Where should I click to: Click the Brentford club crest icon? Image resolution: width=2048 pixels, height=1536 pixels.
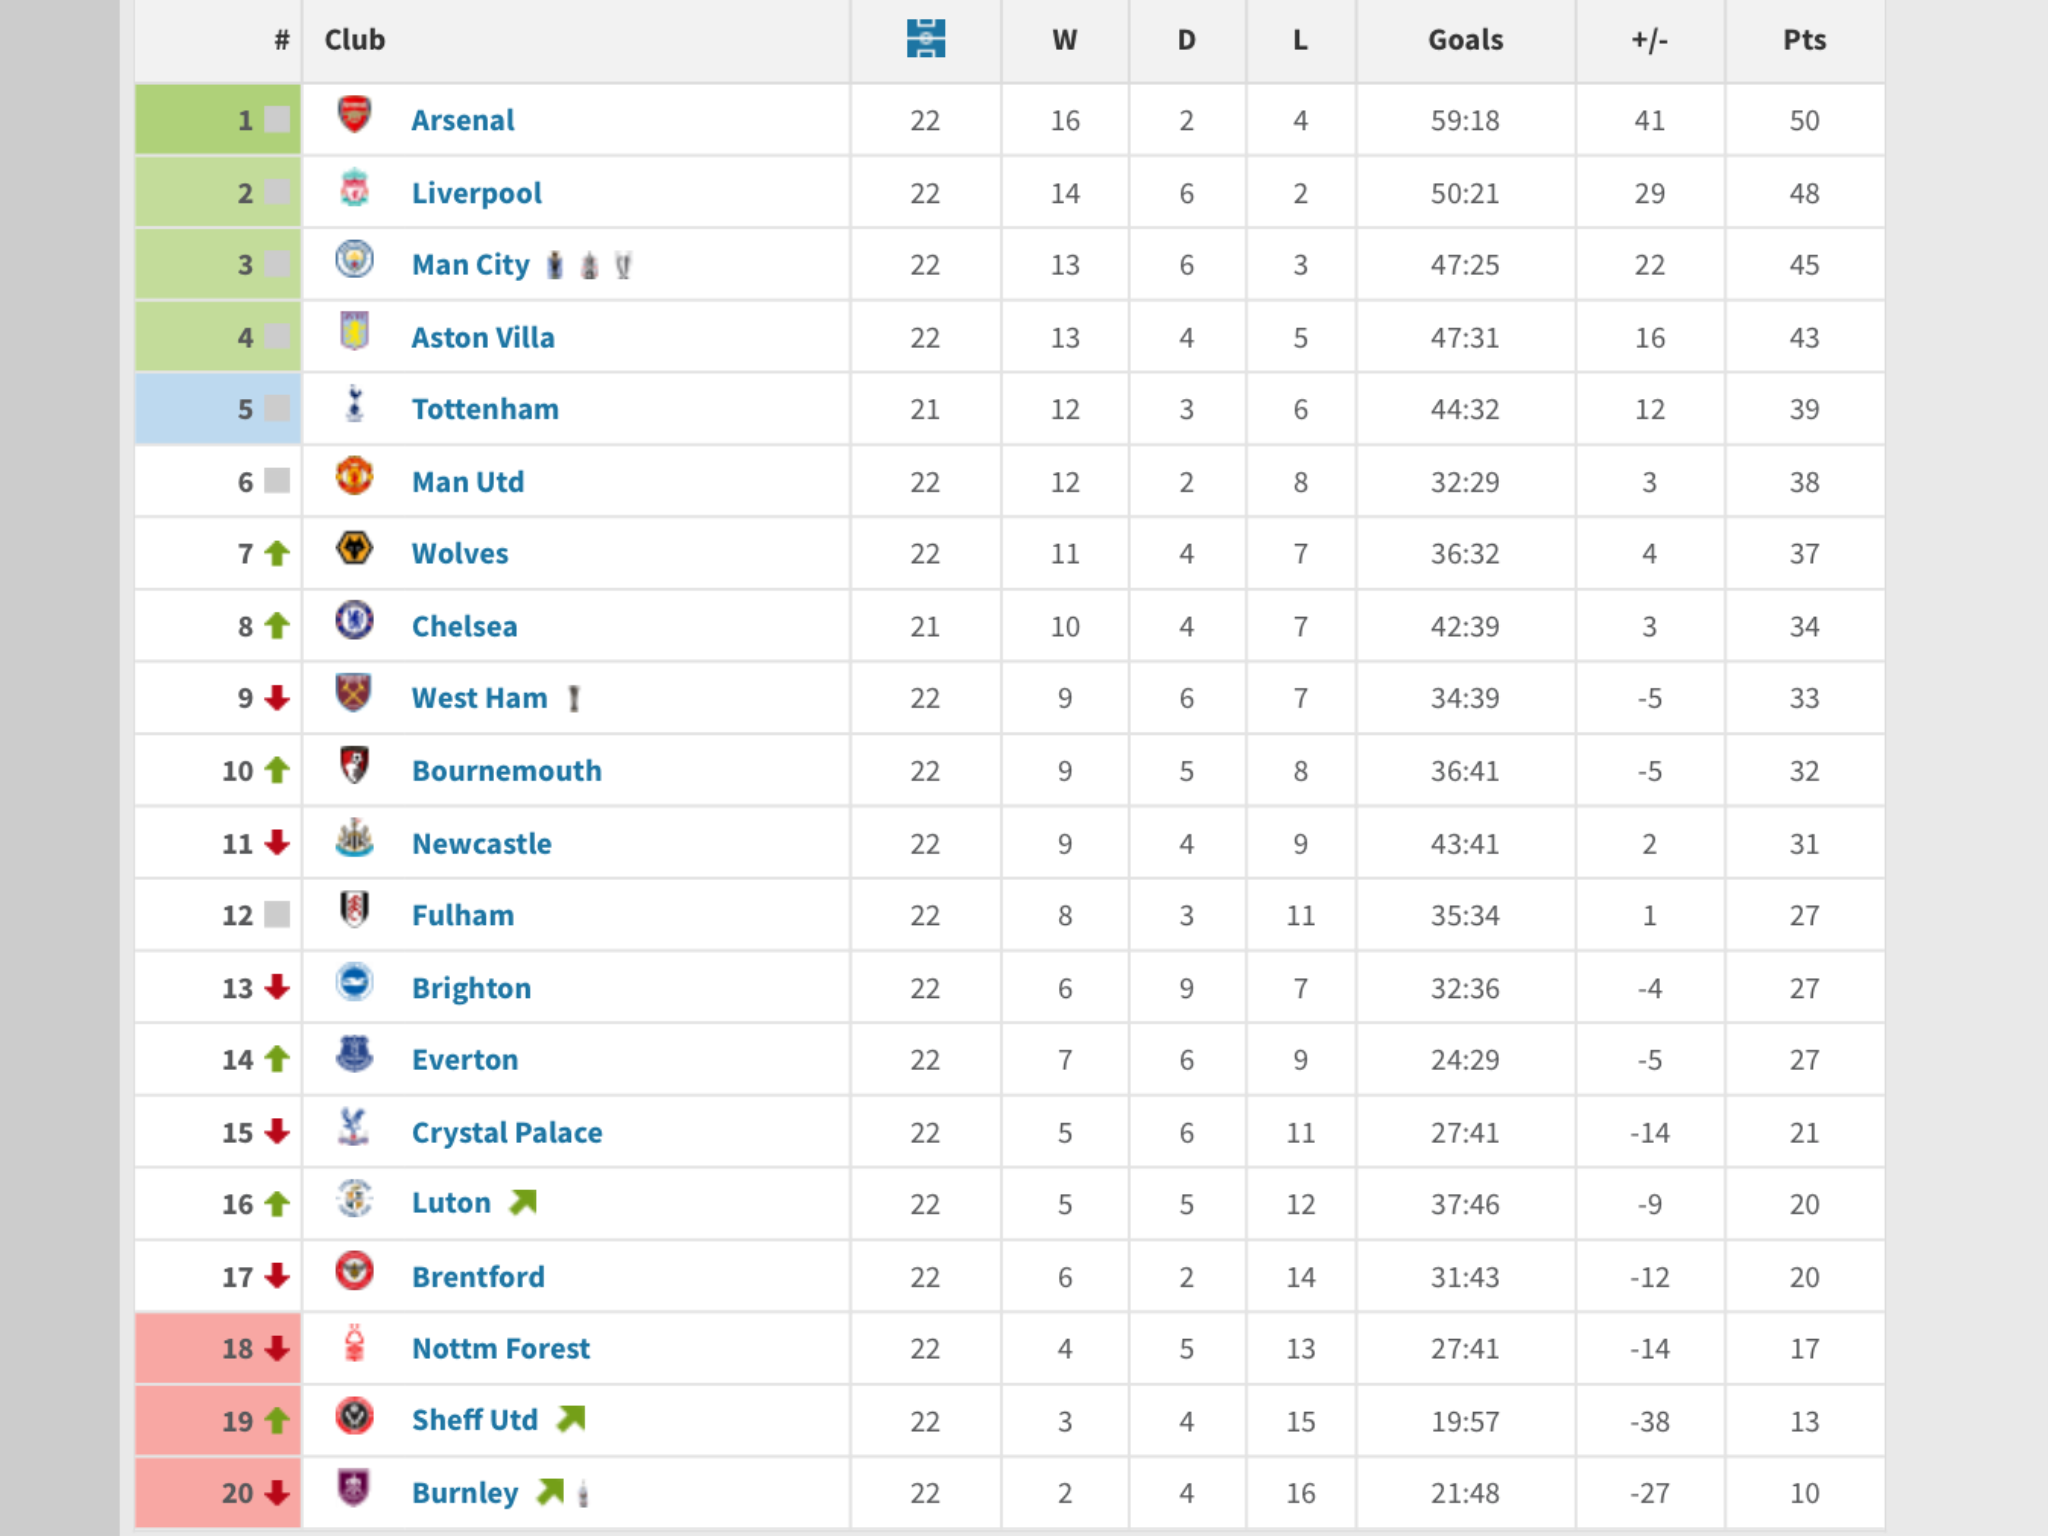tap(354, 1271)
